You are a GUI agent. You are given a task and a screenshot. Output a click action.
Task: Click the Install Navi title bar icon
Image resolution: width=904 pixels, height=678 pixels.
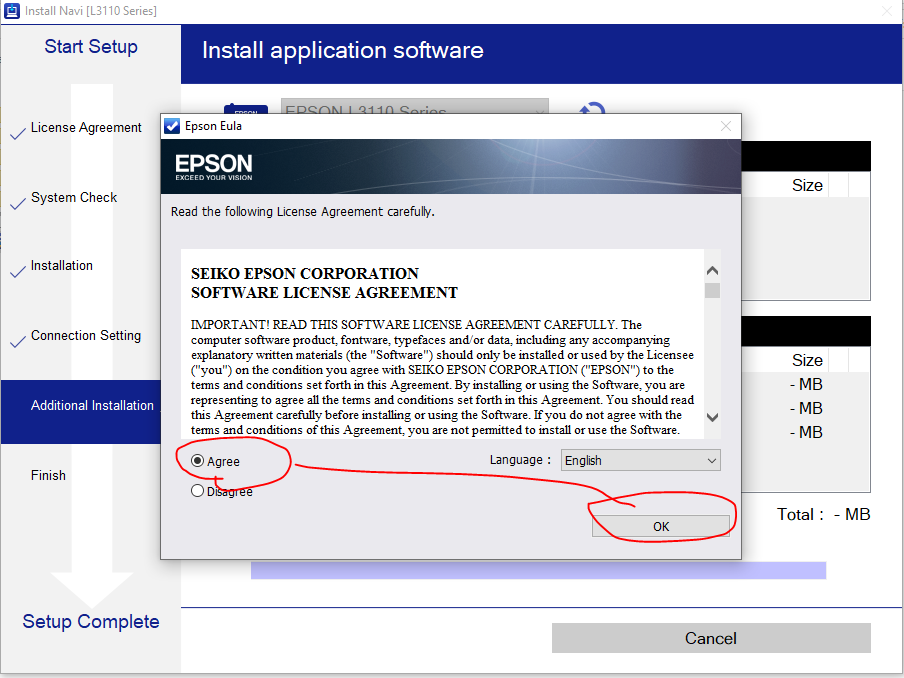pyautogui.click(x=12, y=10)
